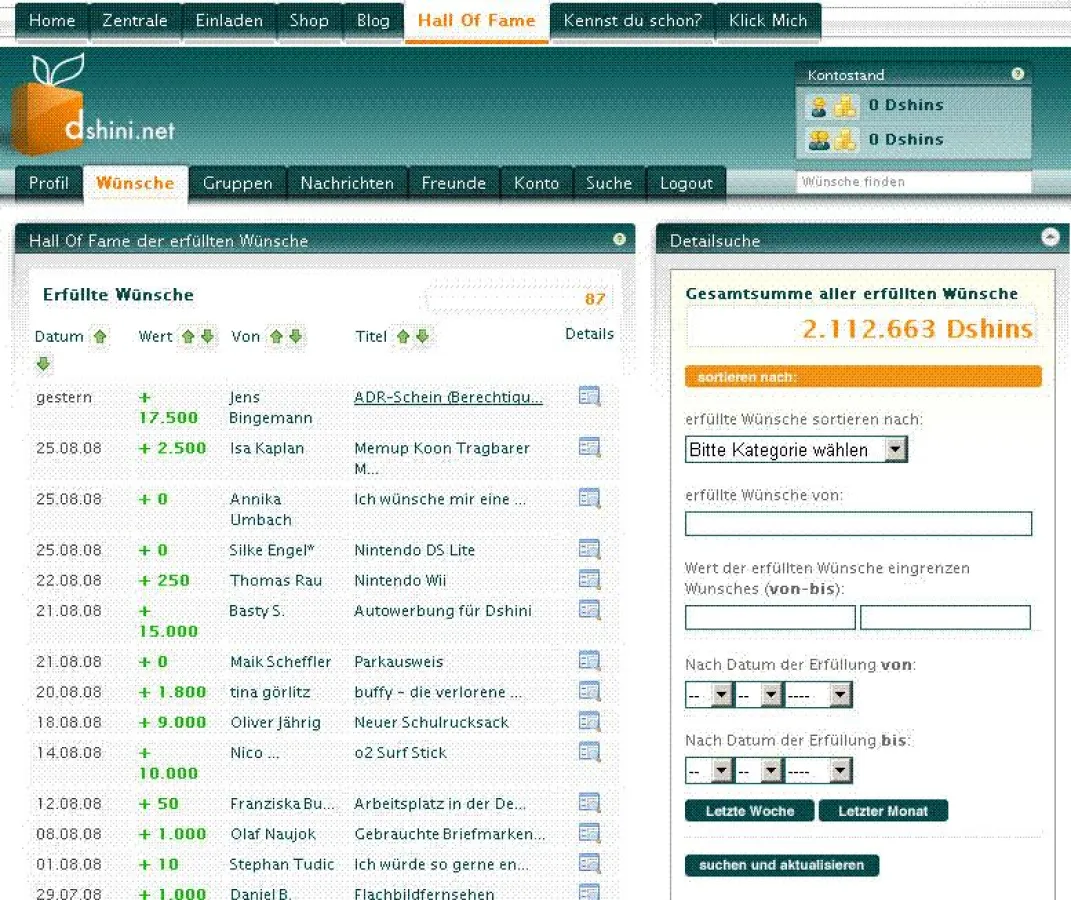The width and height of the screenshot is (1071, 900).
Task: Open details icon for Parkausweis wish
Action: click(589, 661)
